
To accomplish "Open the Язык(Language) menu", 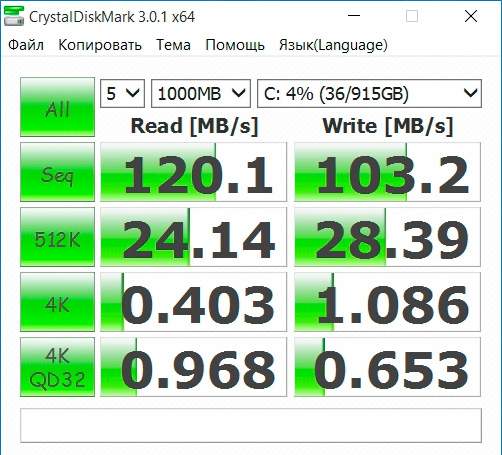I will coord(333,45).
